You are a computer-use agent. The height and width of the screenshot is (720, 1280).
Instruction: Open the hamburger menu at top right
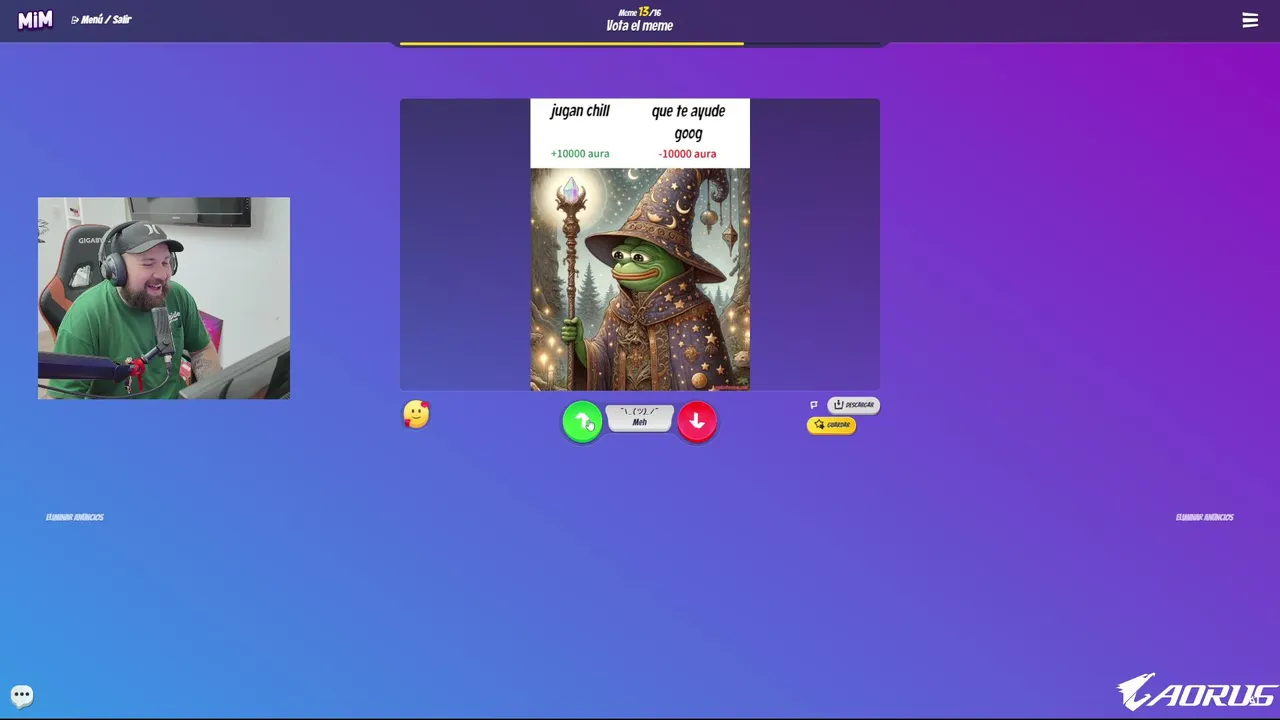pyautogui.click(x=1250, y=20)
